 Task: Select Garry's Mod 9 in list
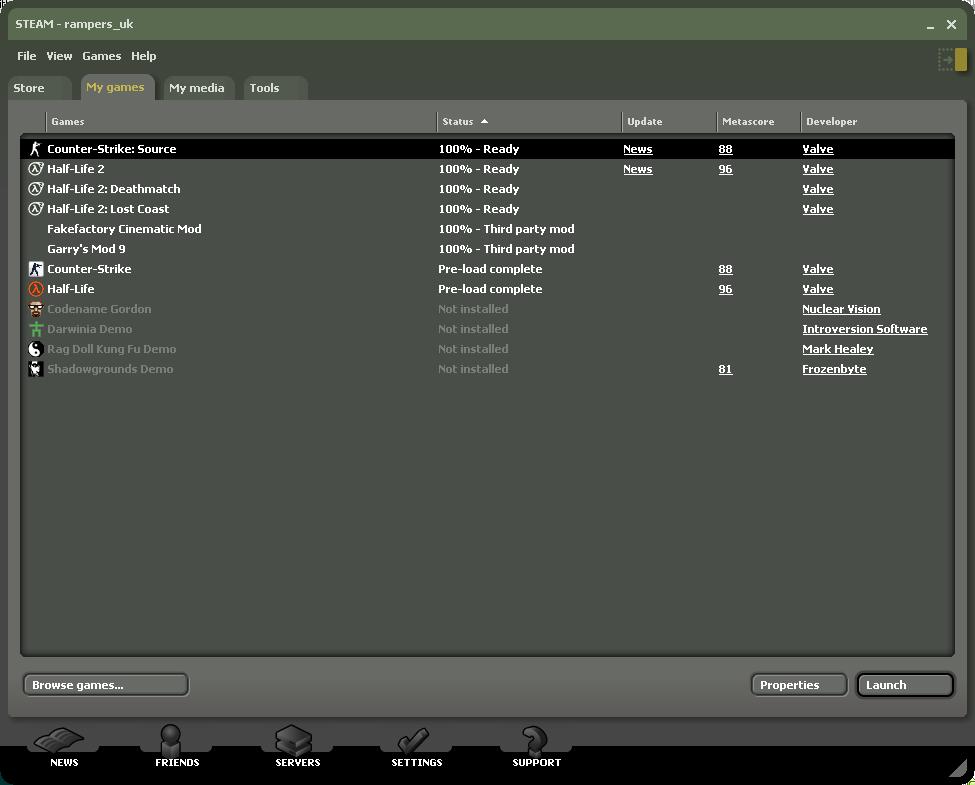(x=86, y=249)
